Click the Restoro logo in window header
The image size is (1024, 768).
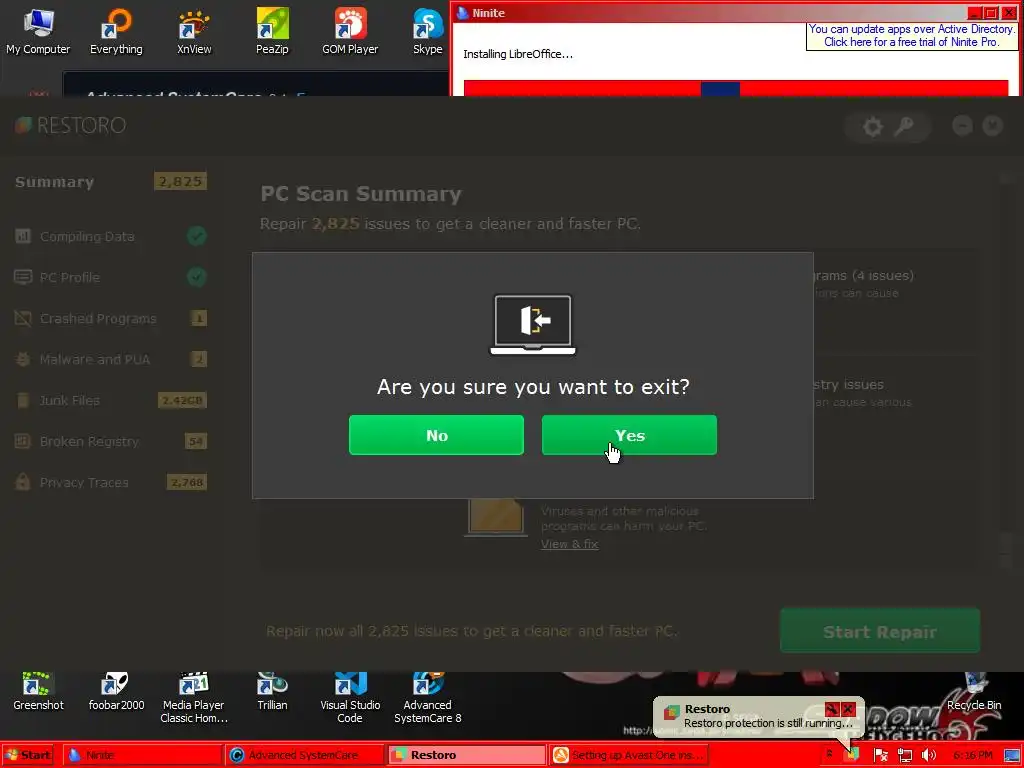pos(71,125)
